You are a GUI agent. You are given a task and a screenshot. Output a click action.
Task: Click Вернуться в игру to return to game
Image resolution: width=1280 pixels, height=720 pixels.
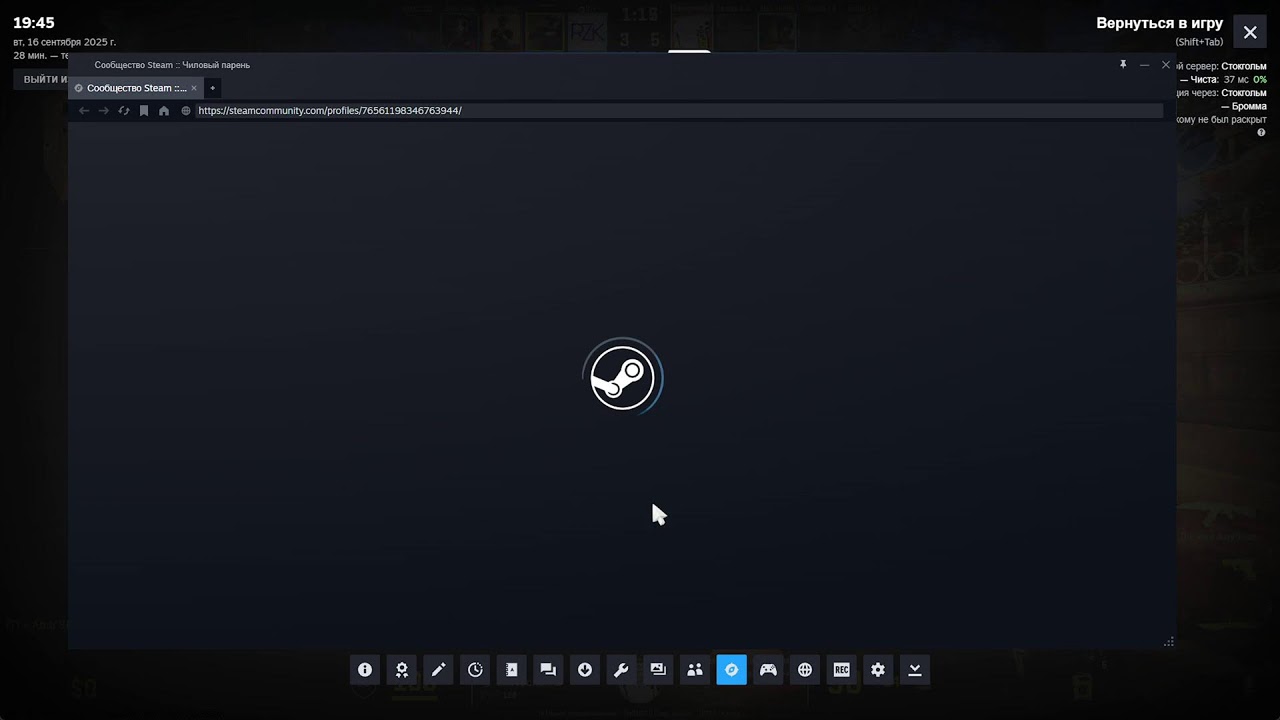pyautogui.click(x=1159, y=23)
